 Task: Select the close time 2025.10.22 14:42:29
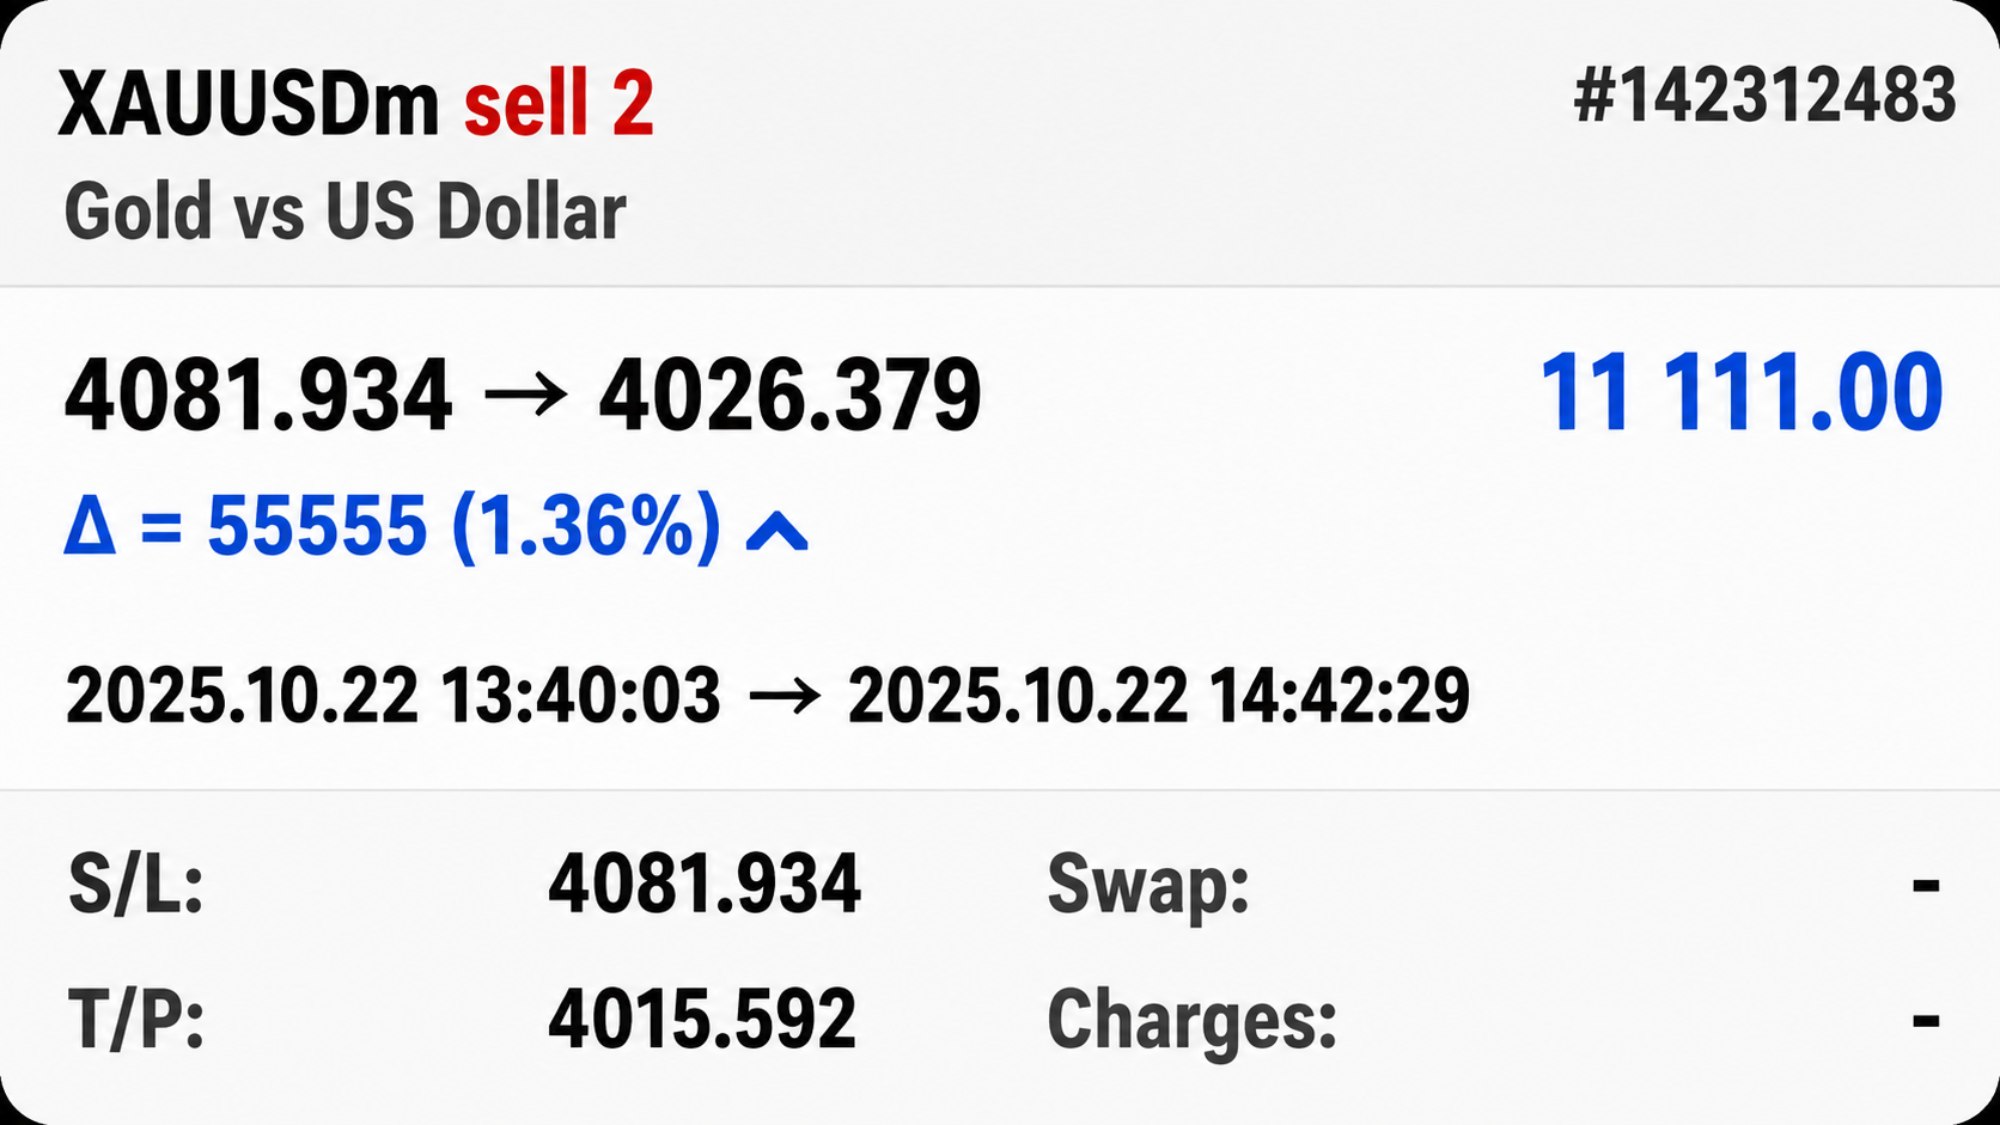[1159, 695]
